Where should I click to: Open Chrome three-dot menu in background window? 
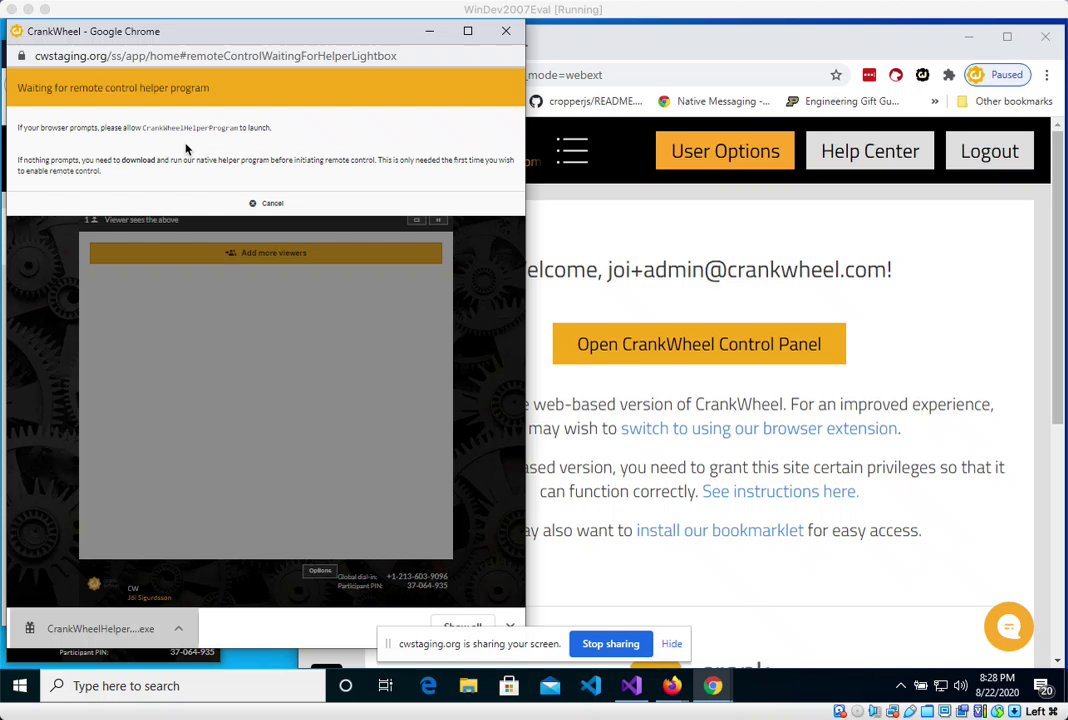click(x=1047, y=75)
